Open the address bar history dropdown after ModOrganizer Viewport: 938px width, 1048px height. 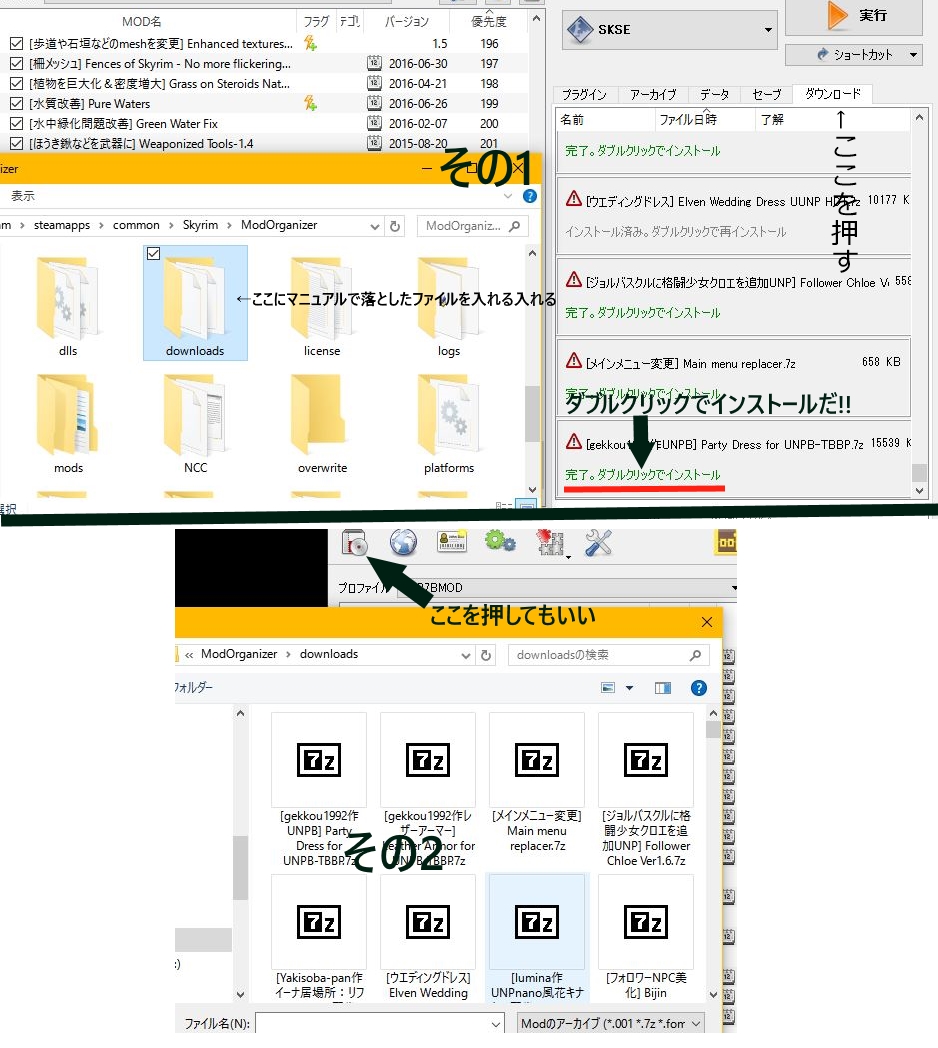pos(374,226)
